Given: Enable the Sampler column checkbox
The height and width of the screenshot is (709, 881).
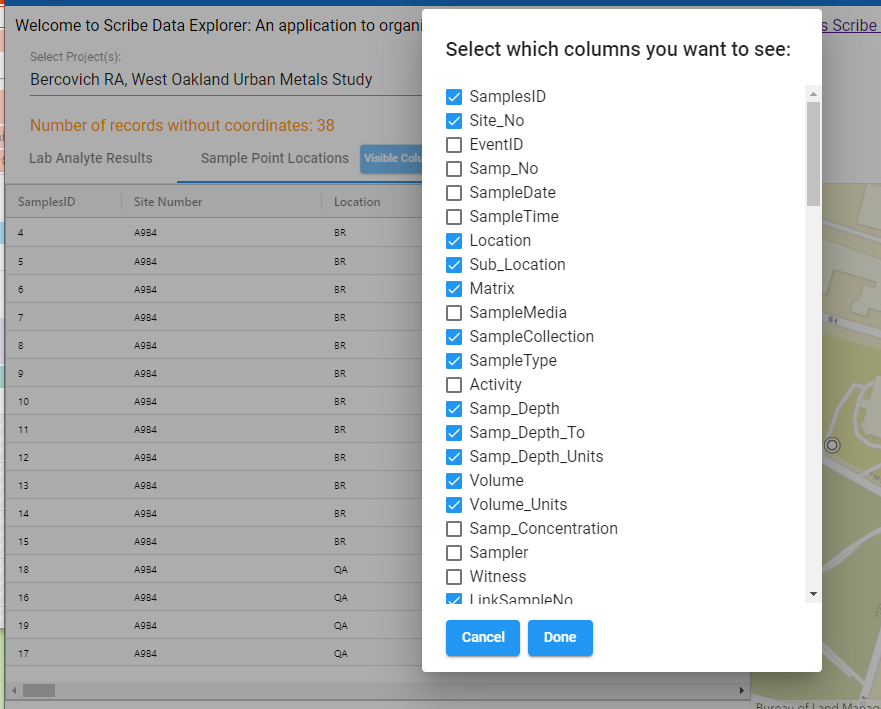Looking at the screenshot, I should click(454, 553).
